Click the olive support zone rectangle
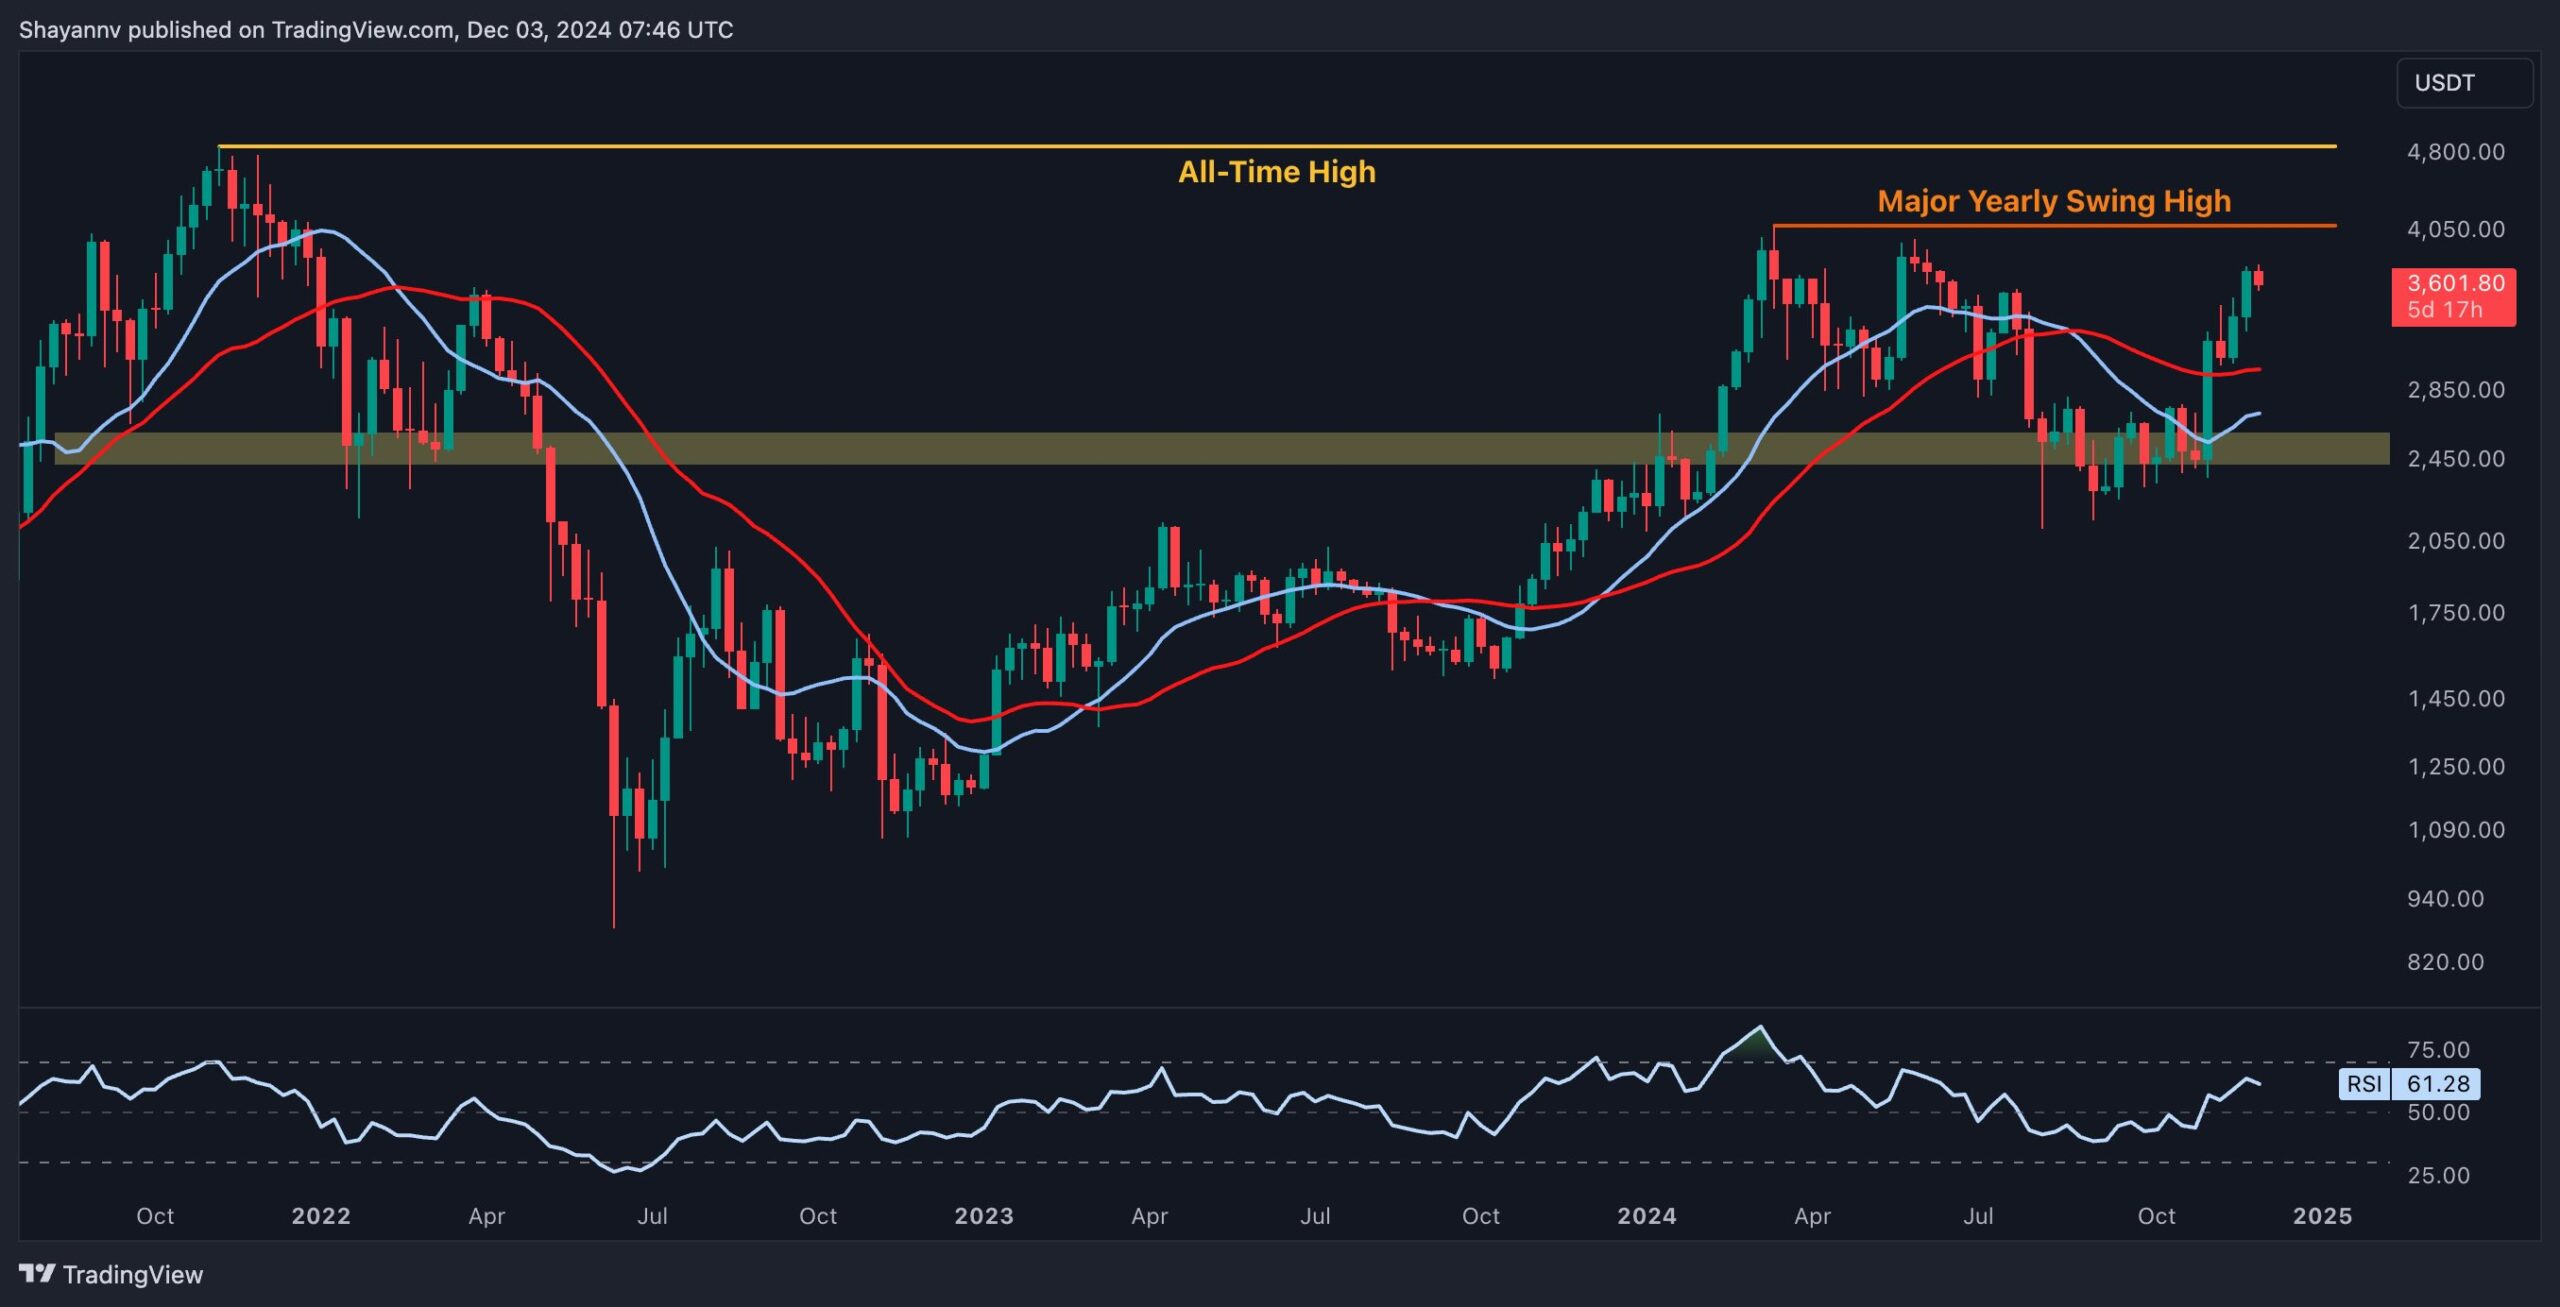The width and height of the screenshot is (2560, 1307). [1200, 448]
